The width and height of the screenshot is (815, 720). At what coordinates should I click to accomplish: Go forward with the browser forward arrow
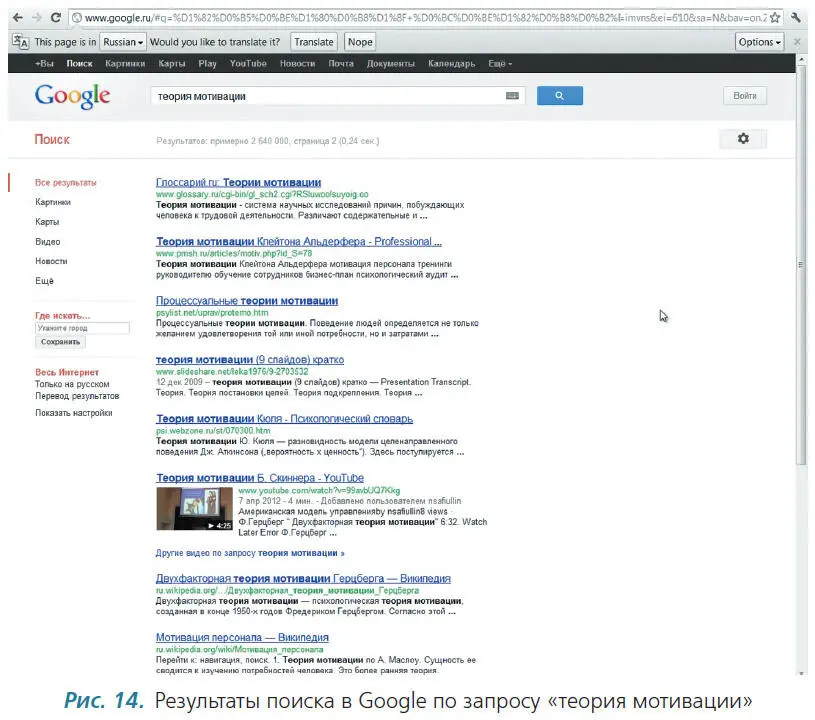36,18
